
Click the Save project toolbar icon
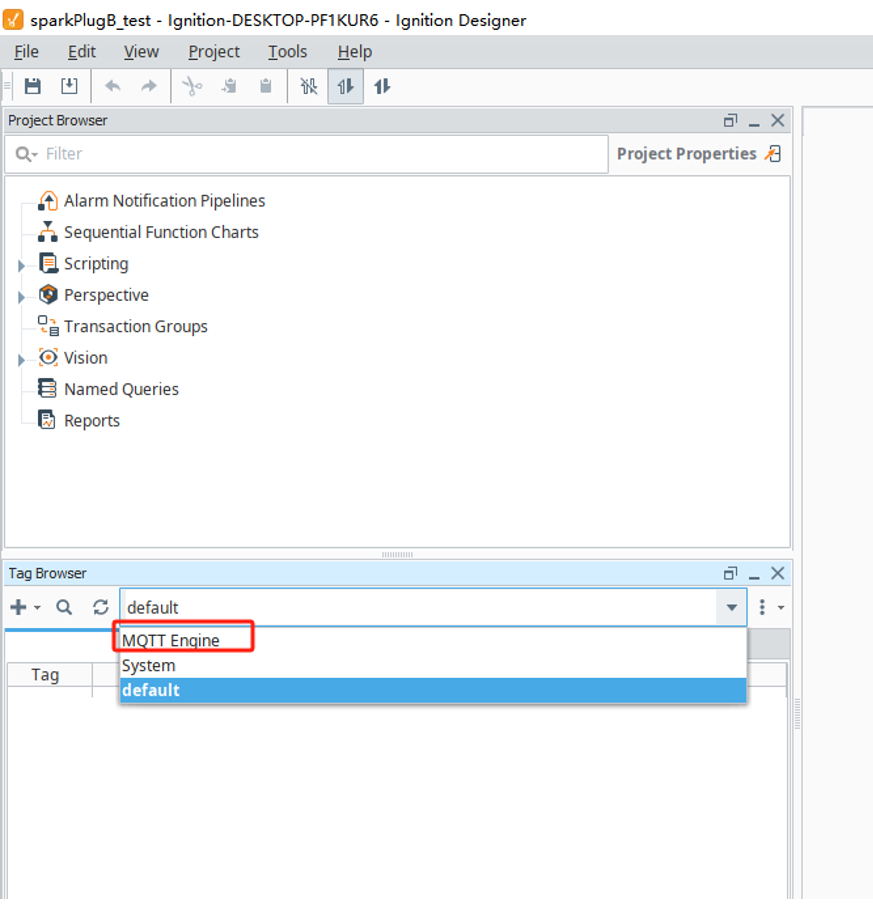[33, 86]
